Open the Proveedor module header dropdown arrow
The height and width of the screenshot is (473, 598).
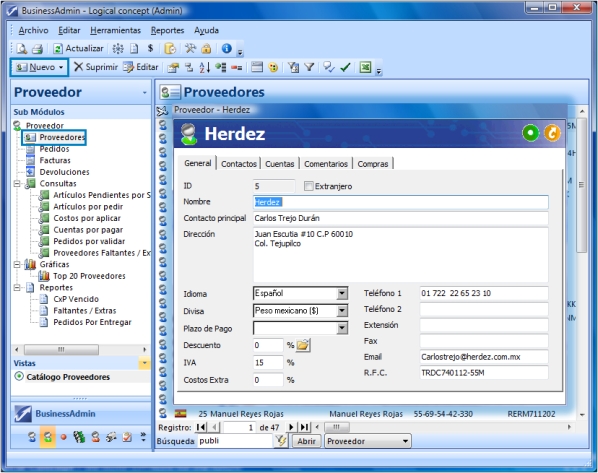click(x=145, y=92)
